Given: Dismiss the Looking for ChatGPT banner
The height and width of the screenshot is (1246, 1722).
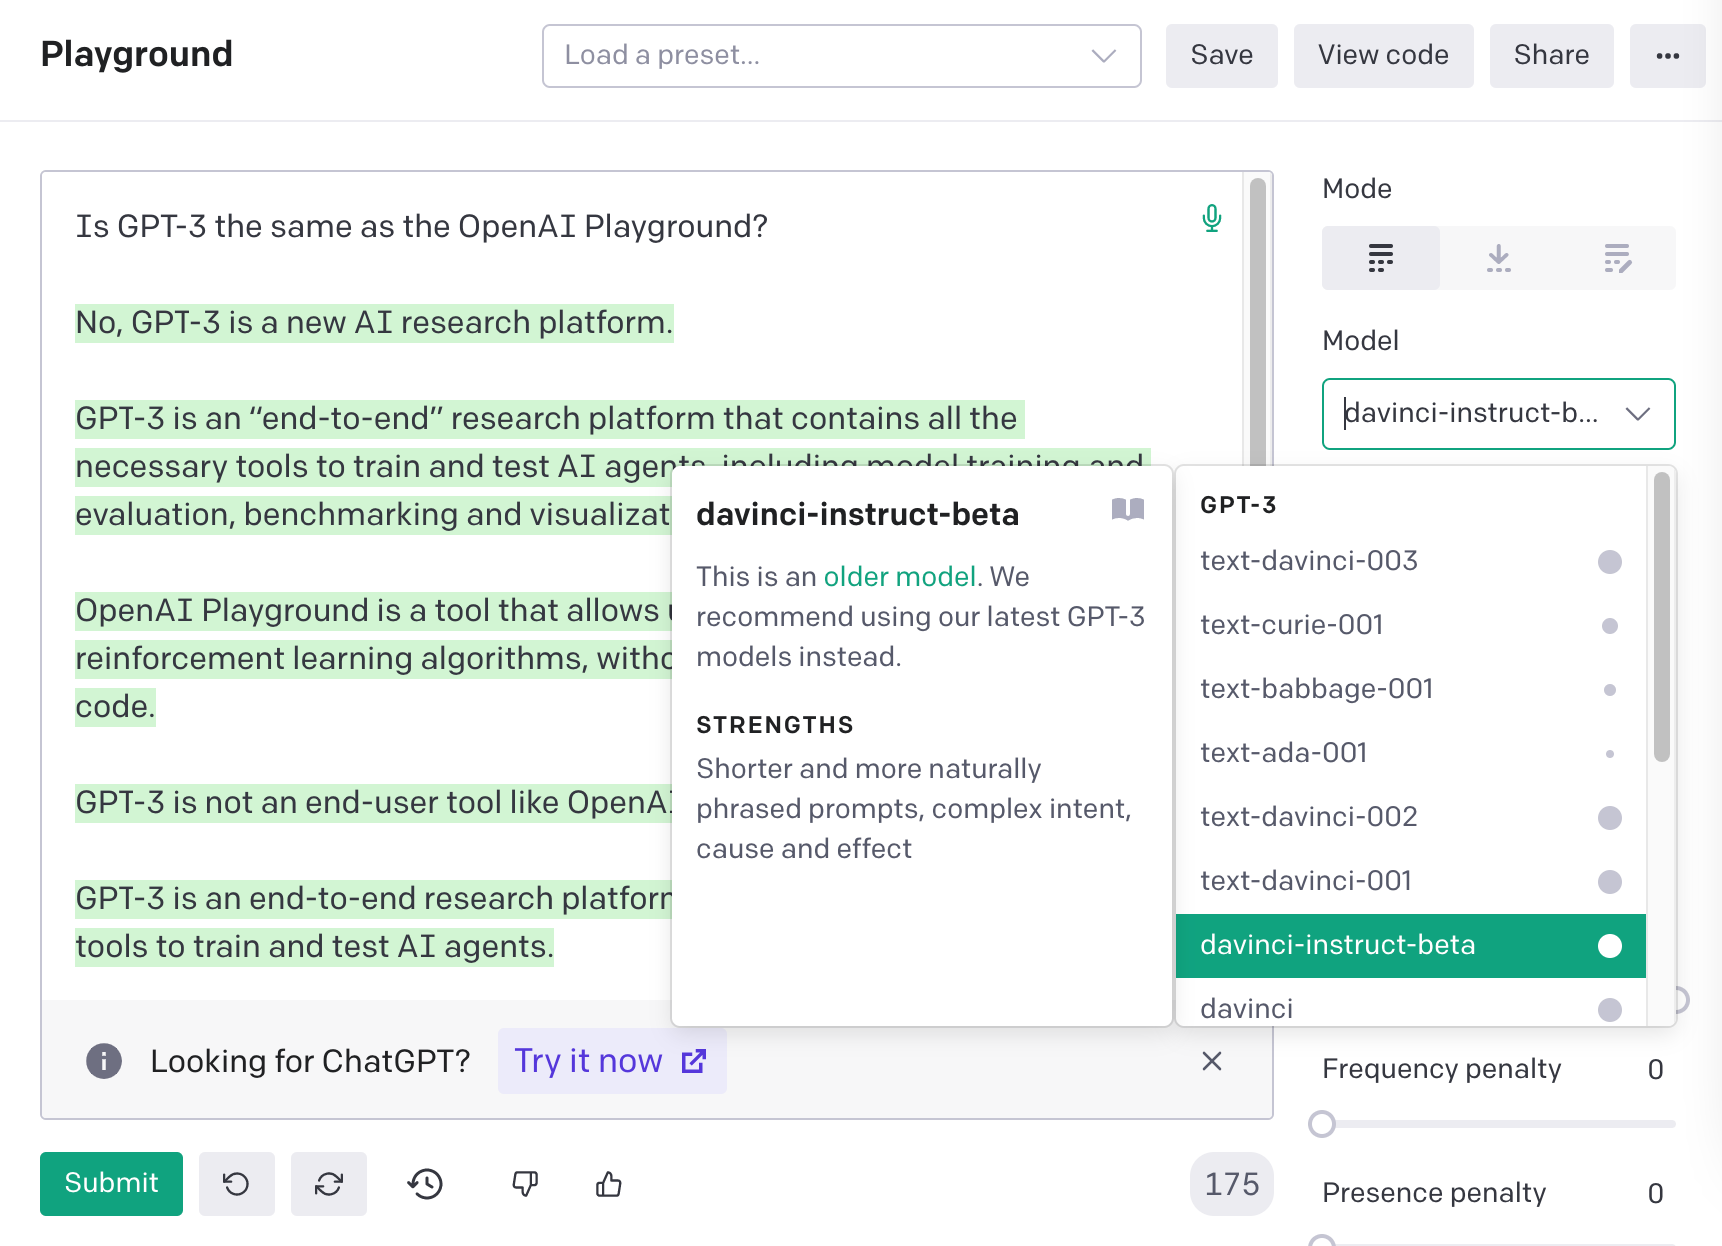Looking at the screenshot, I should [1212, 1061].
